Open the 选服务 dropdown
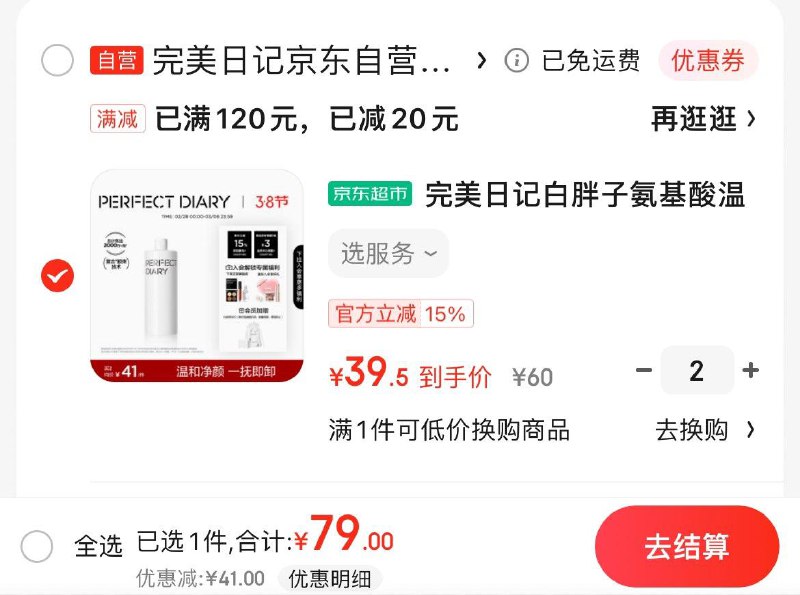Viewport: 800px width, 595px height. coord(388,253)
